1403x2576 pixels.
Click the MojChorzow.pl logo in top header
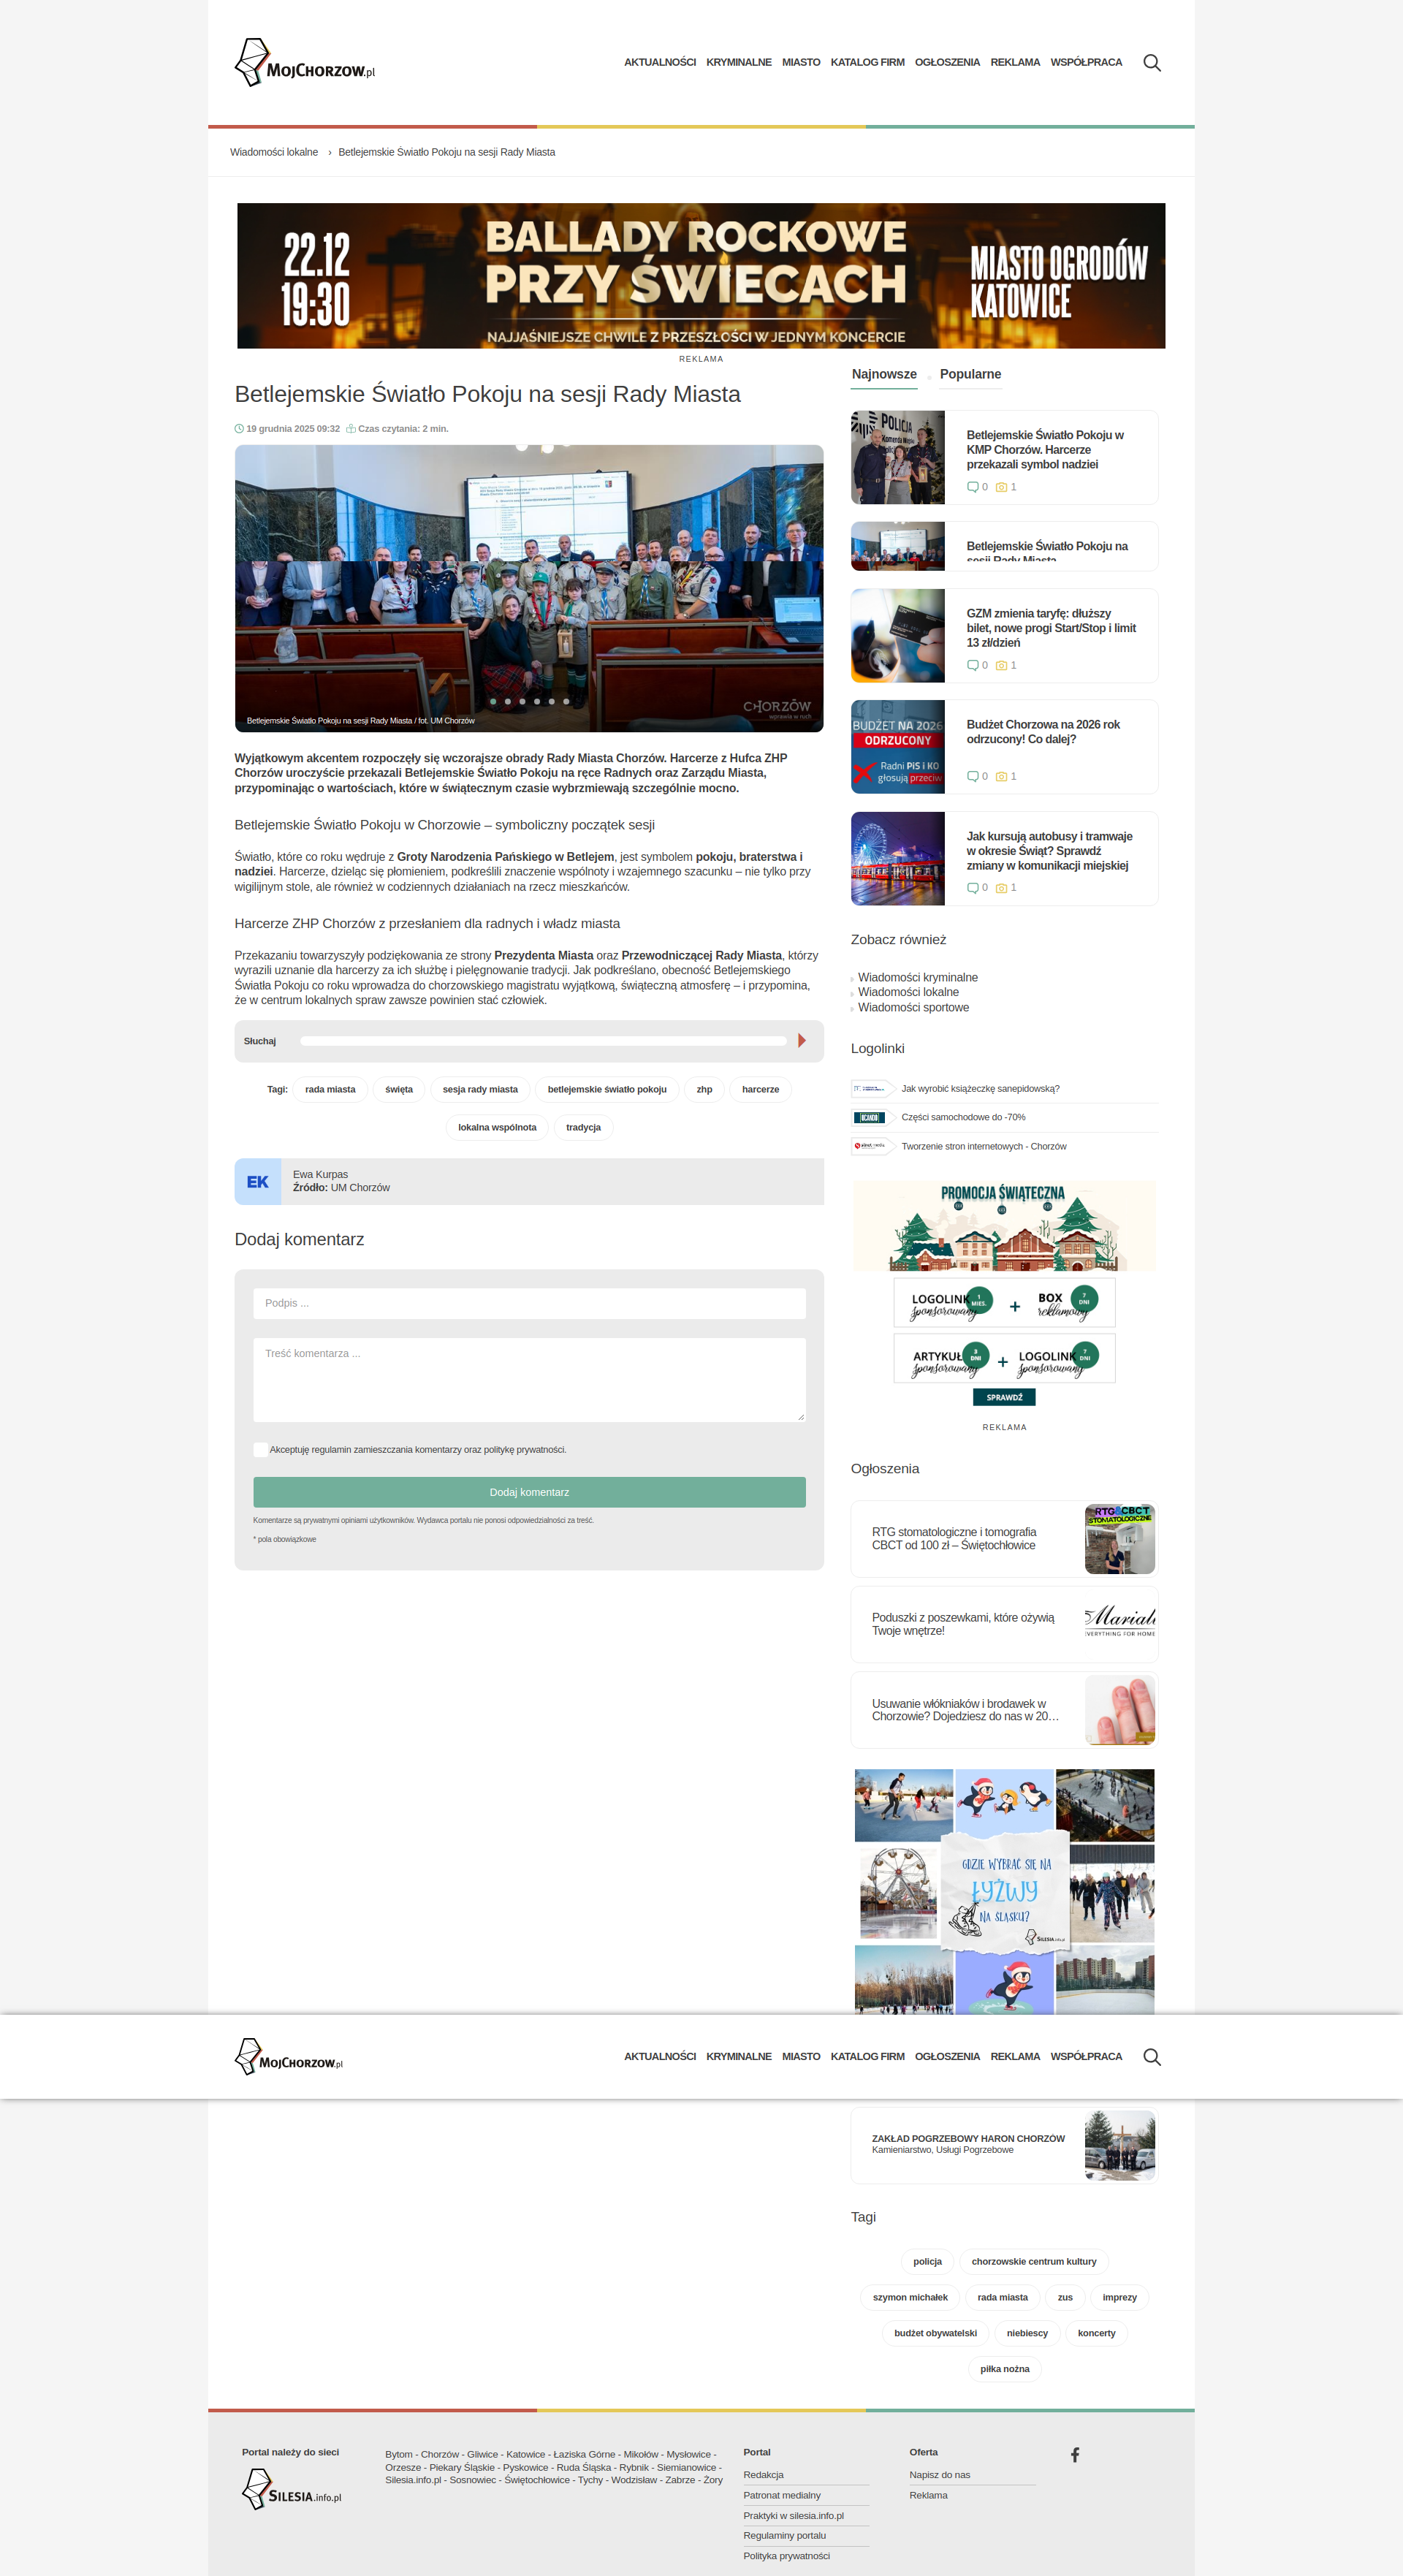(304, 64)
